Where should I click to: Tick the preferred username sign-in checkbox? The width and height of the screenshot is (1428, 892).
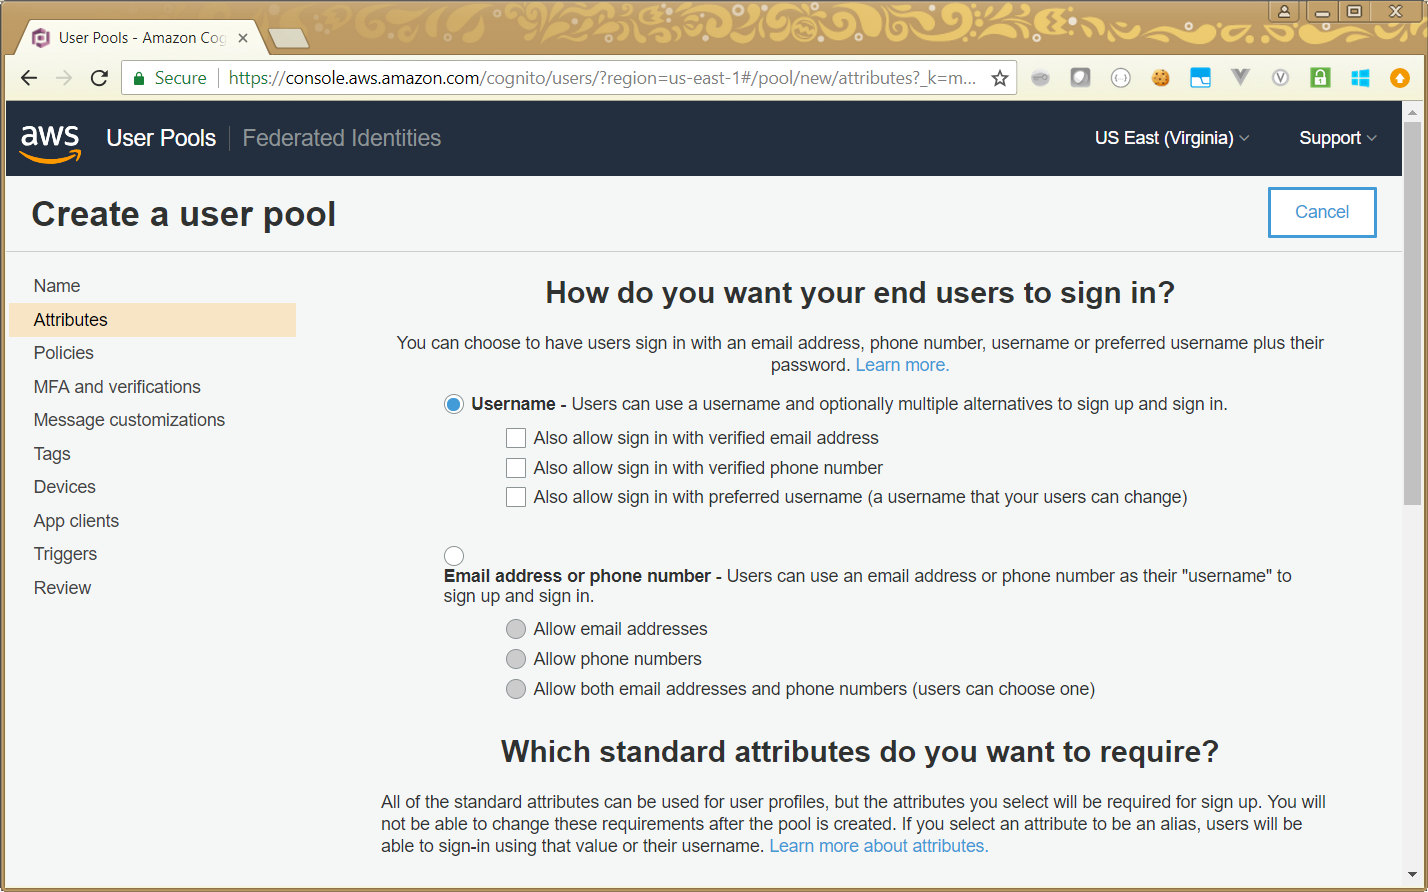516,497
